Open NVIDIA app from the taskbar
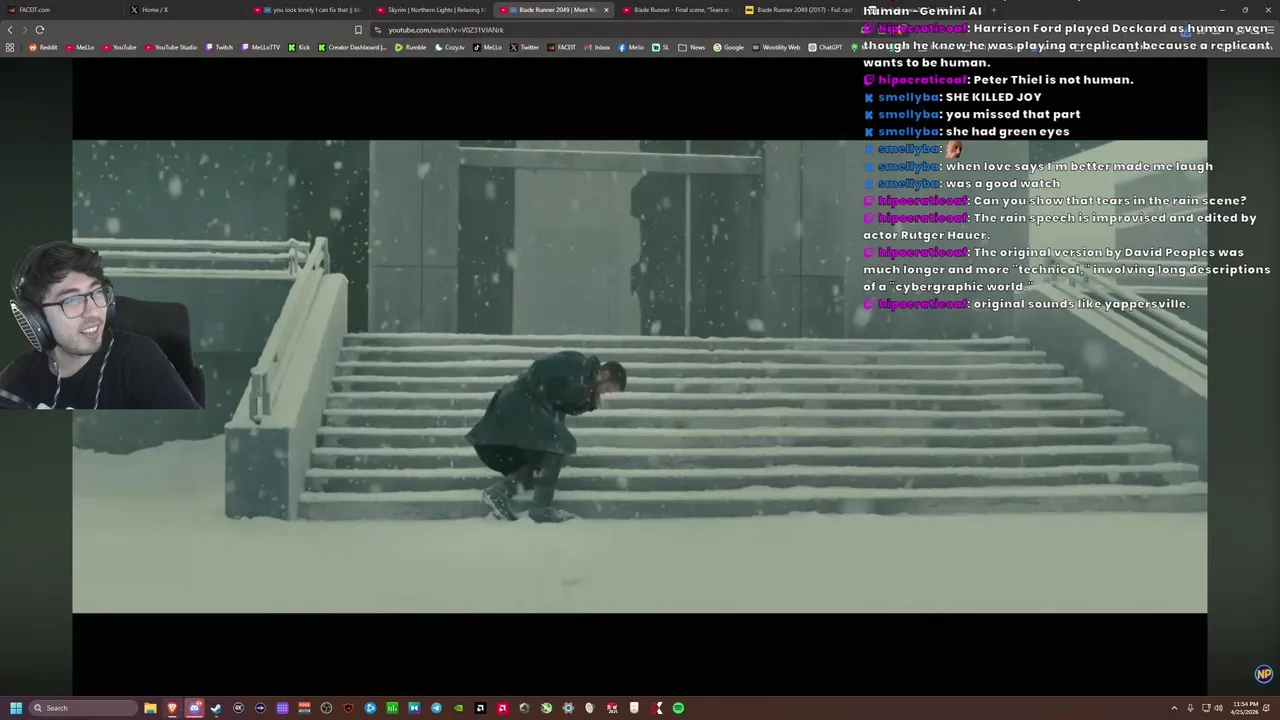1280x720 pixels. tap(458, 708)
